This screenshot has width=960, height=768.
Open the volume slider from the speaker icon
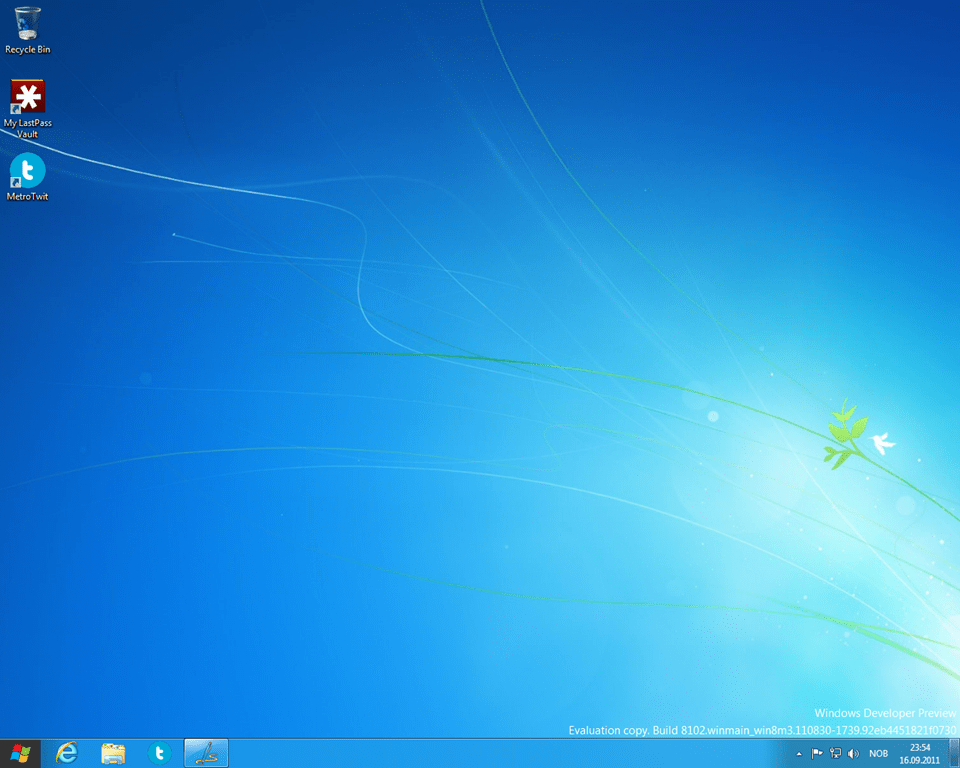click(854, 753)
